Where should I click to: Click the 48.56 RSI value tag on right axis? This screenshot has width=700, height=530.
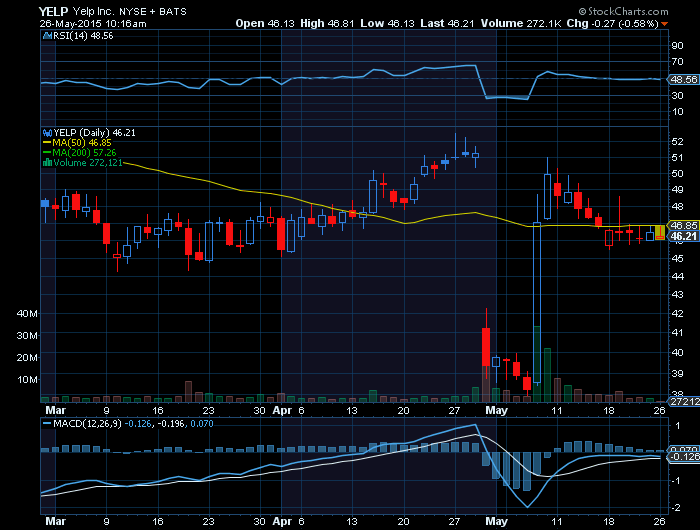(683, 79)
